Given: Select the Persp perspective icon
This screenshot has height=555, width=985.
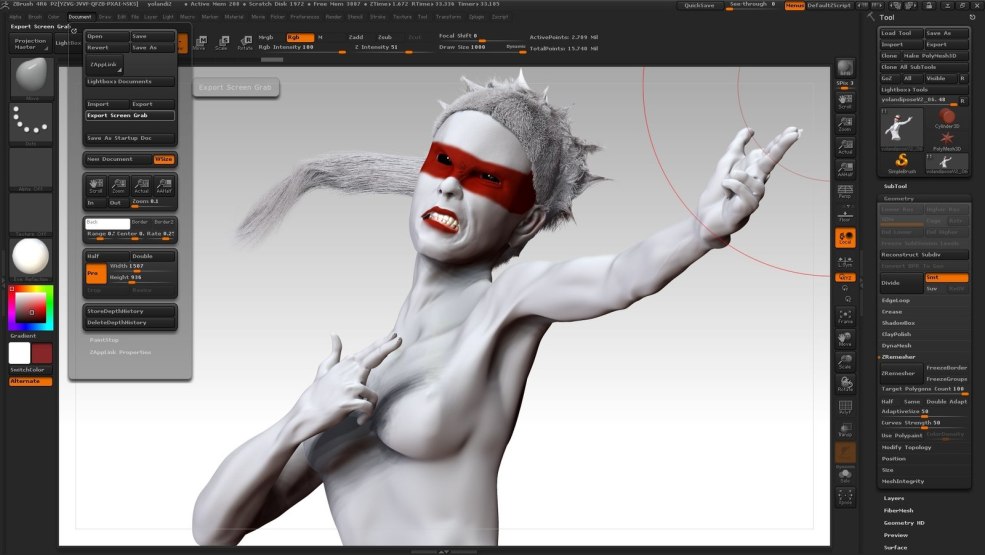Looking at the screenshot, I should coord(845,189).
